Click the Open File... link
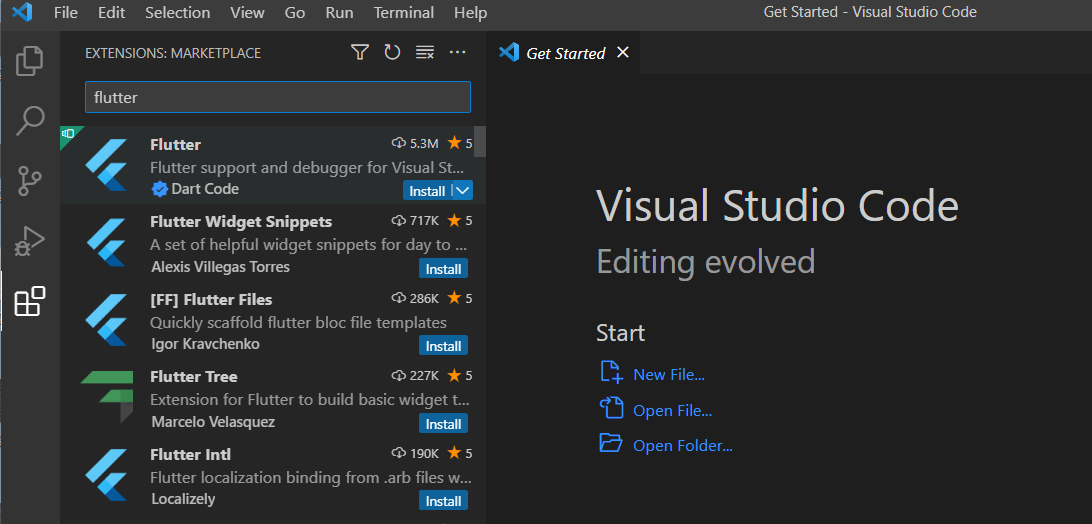The width and height of the screenshot is (1092, 524). (672, 410)
